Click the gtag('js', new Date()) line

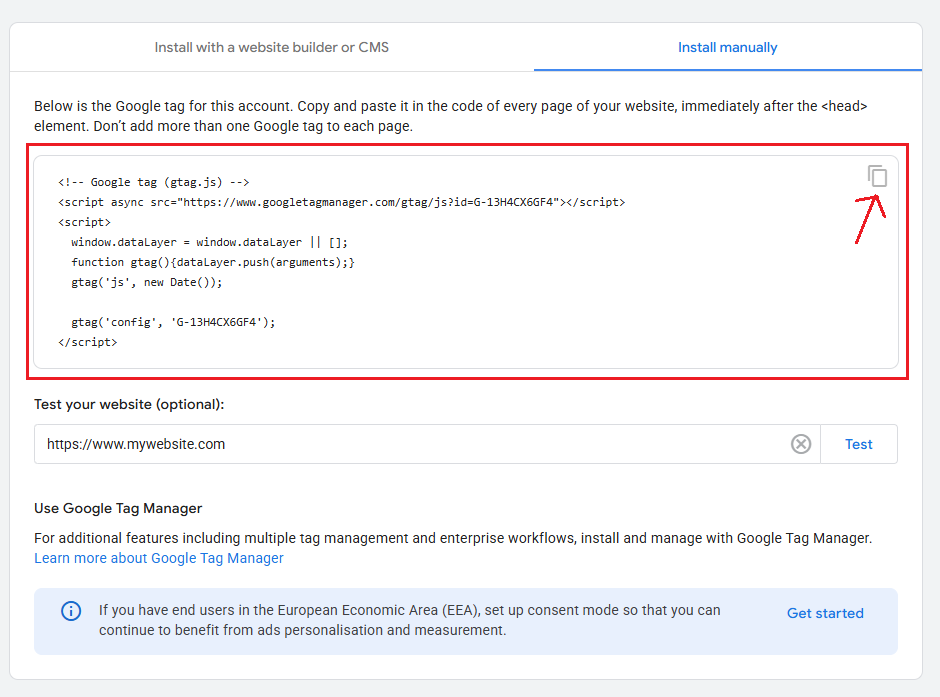(x=147, y=282)
